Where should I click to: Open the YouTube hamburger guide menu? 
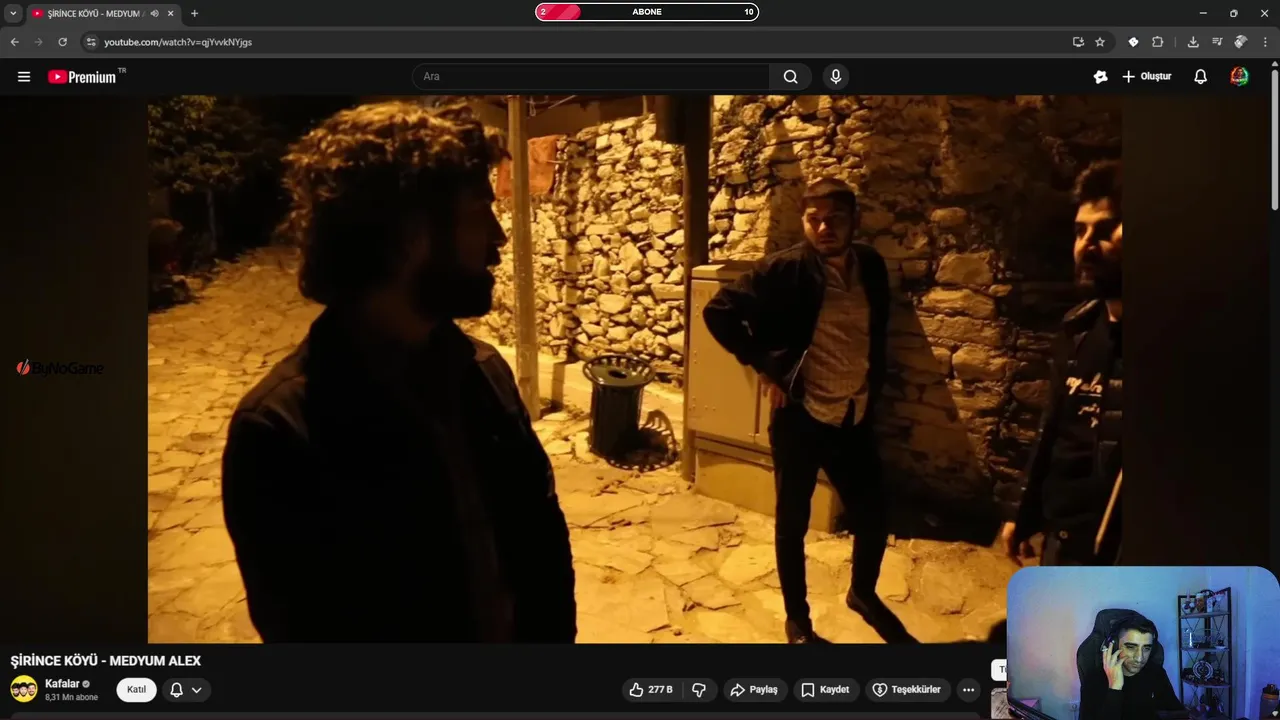[24, 77]
